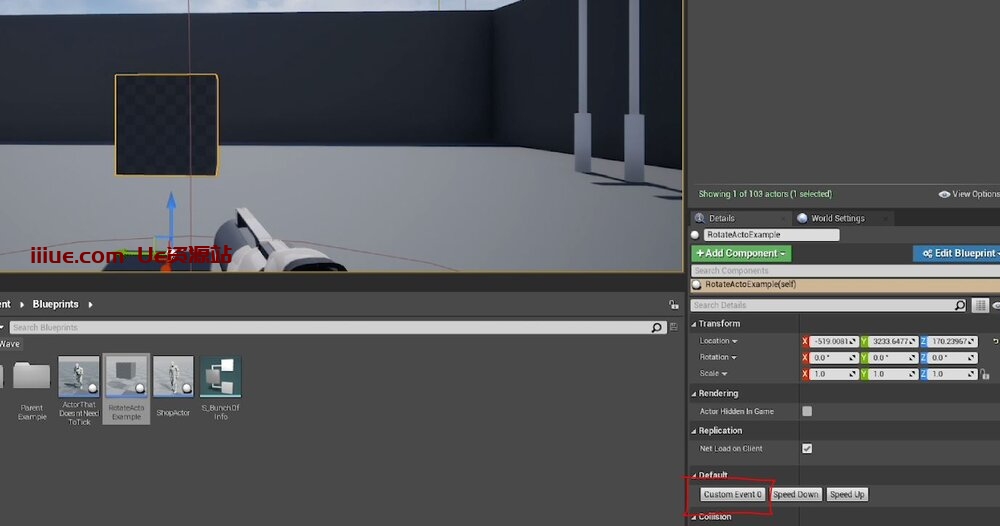Image resolution: width=1000 pixels, height=526 pixels.
Task: Click the Content Browser lock icon
Action: [x=674, y=304]
